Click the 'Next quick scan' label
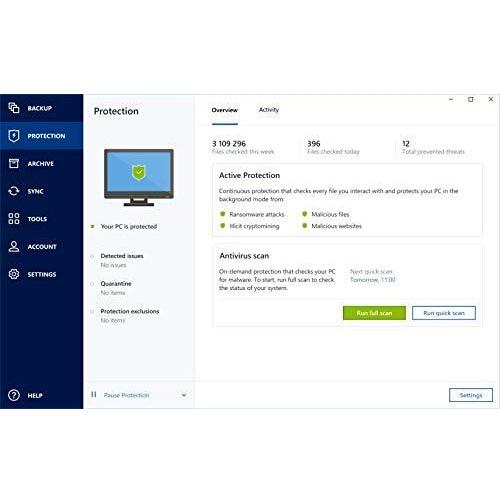500x500 pixels. click(x=371, y=271)
